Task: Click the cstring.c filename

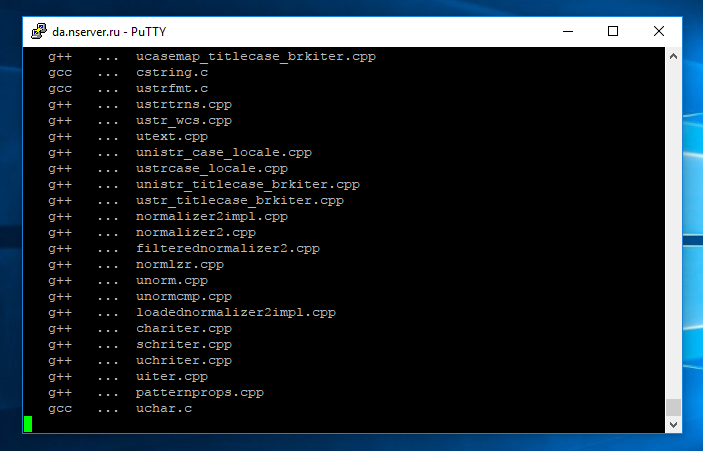Action: 172,73
